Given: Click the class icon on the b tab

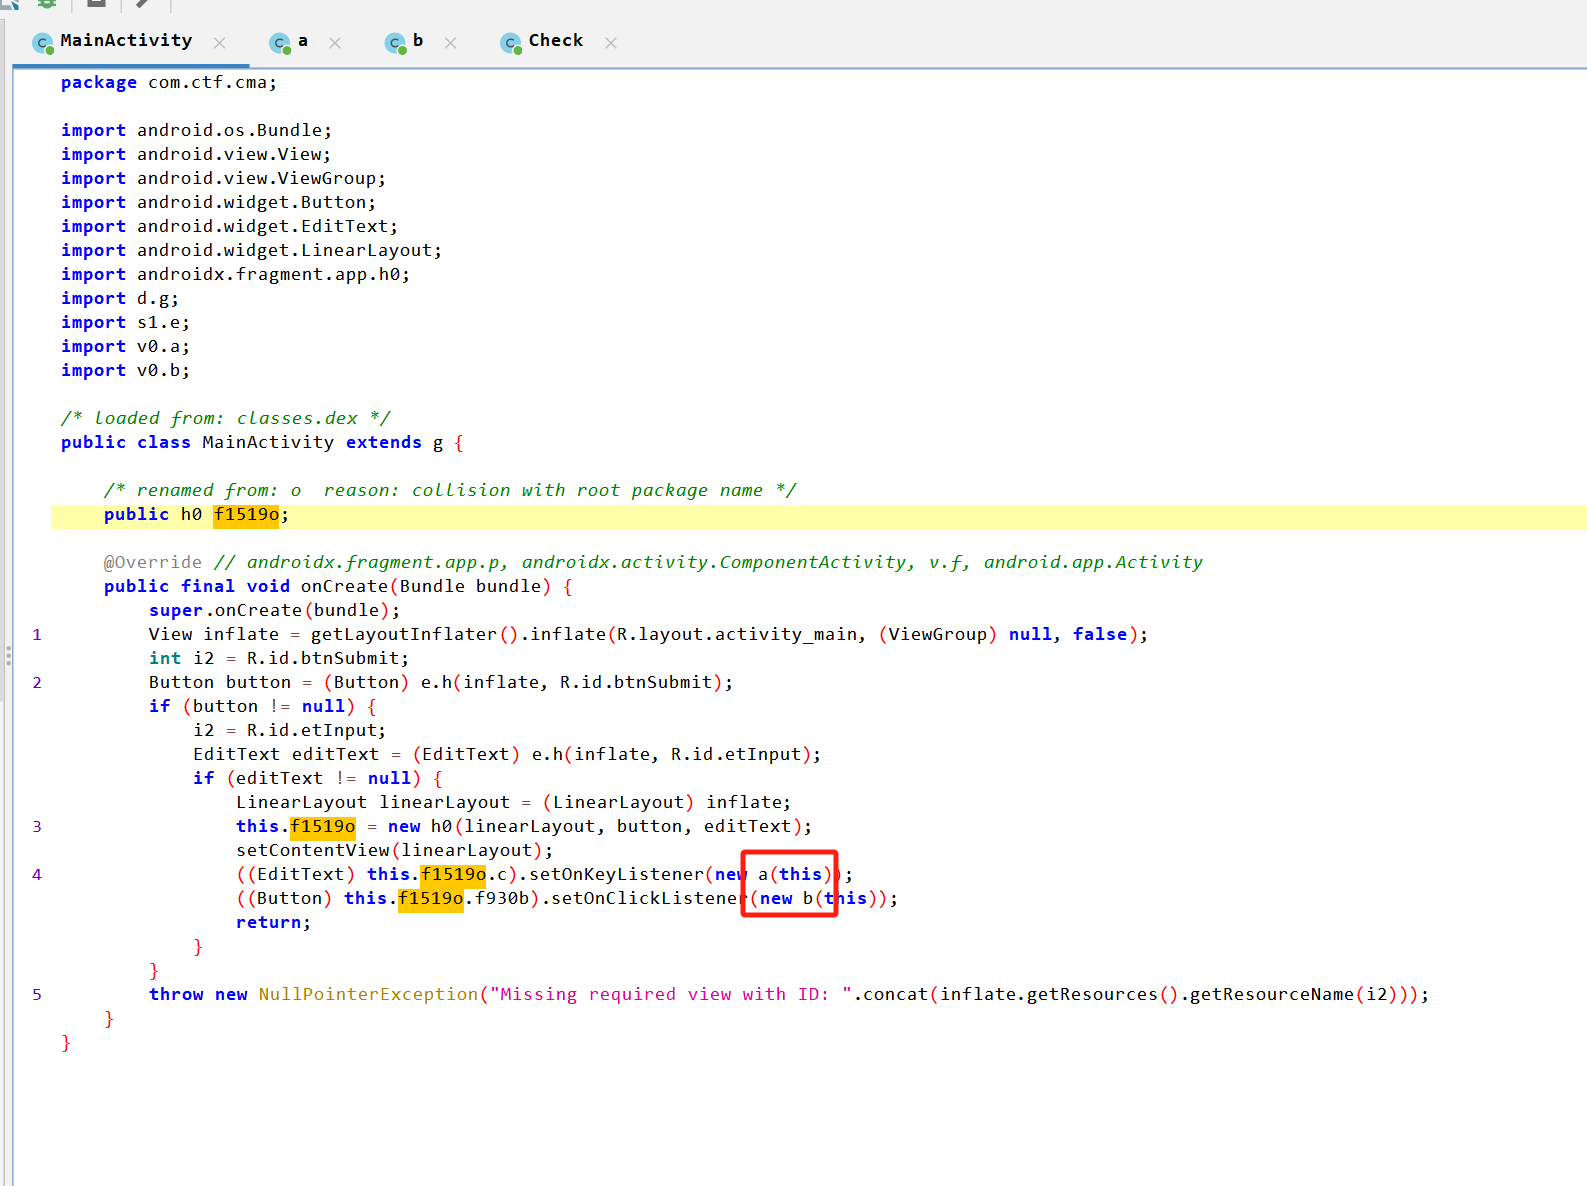Looking at the screenshot, I should click(396, 43).
